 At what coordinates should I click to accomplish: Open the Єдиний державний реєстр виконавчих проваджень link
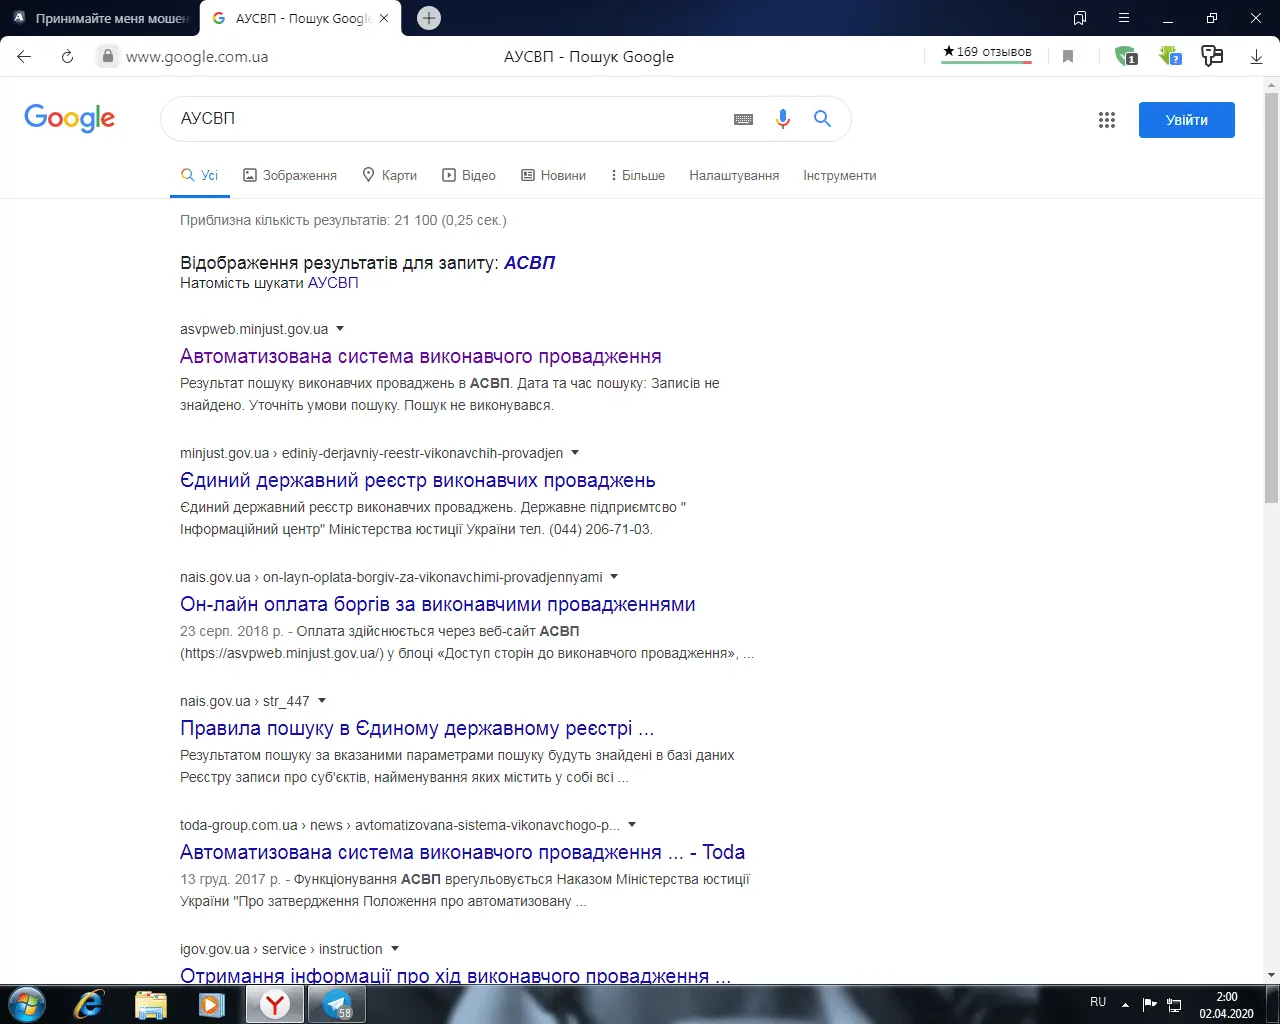417,481
